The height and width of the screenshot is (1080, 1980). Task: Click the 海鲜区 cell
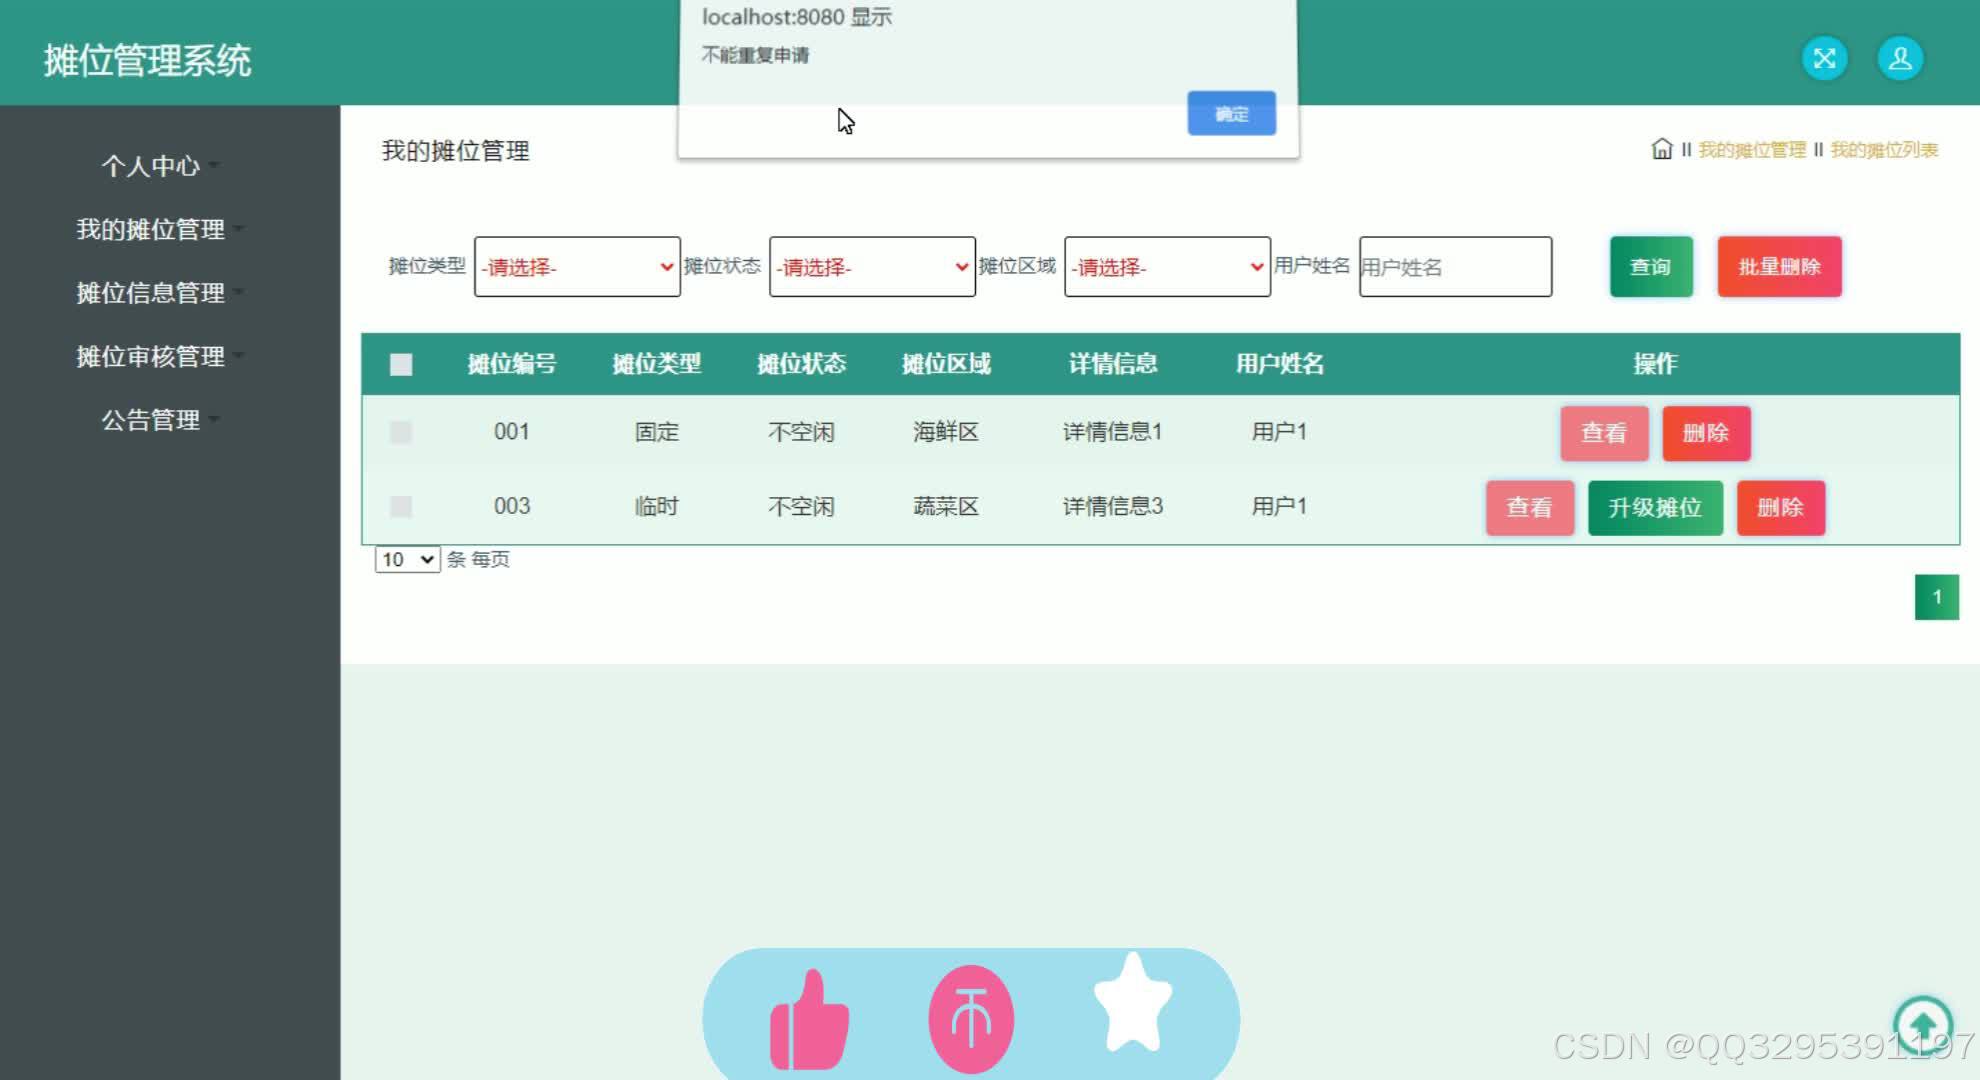coord(946,432)
